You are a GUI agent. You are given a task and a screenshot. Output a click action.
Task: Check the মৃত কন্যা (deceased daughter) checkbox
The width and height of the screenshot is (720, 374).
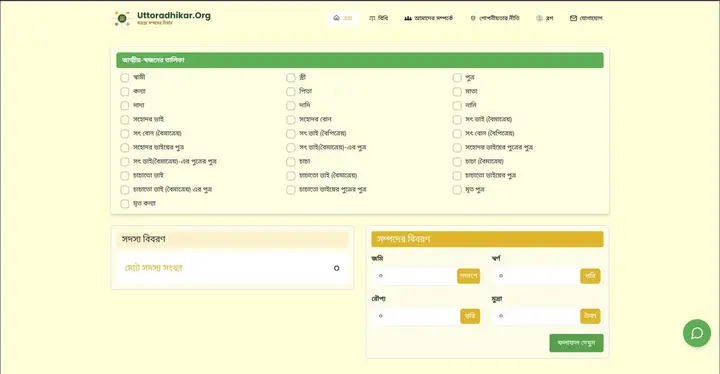pyautogui.click(x=124, y=204)
